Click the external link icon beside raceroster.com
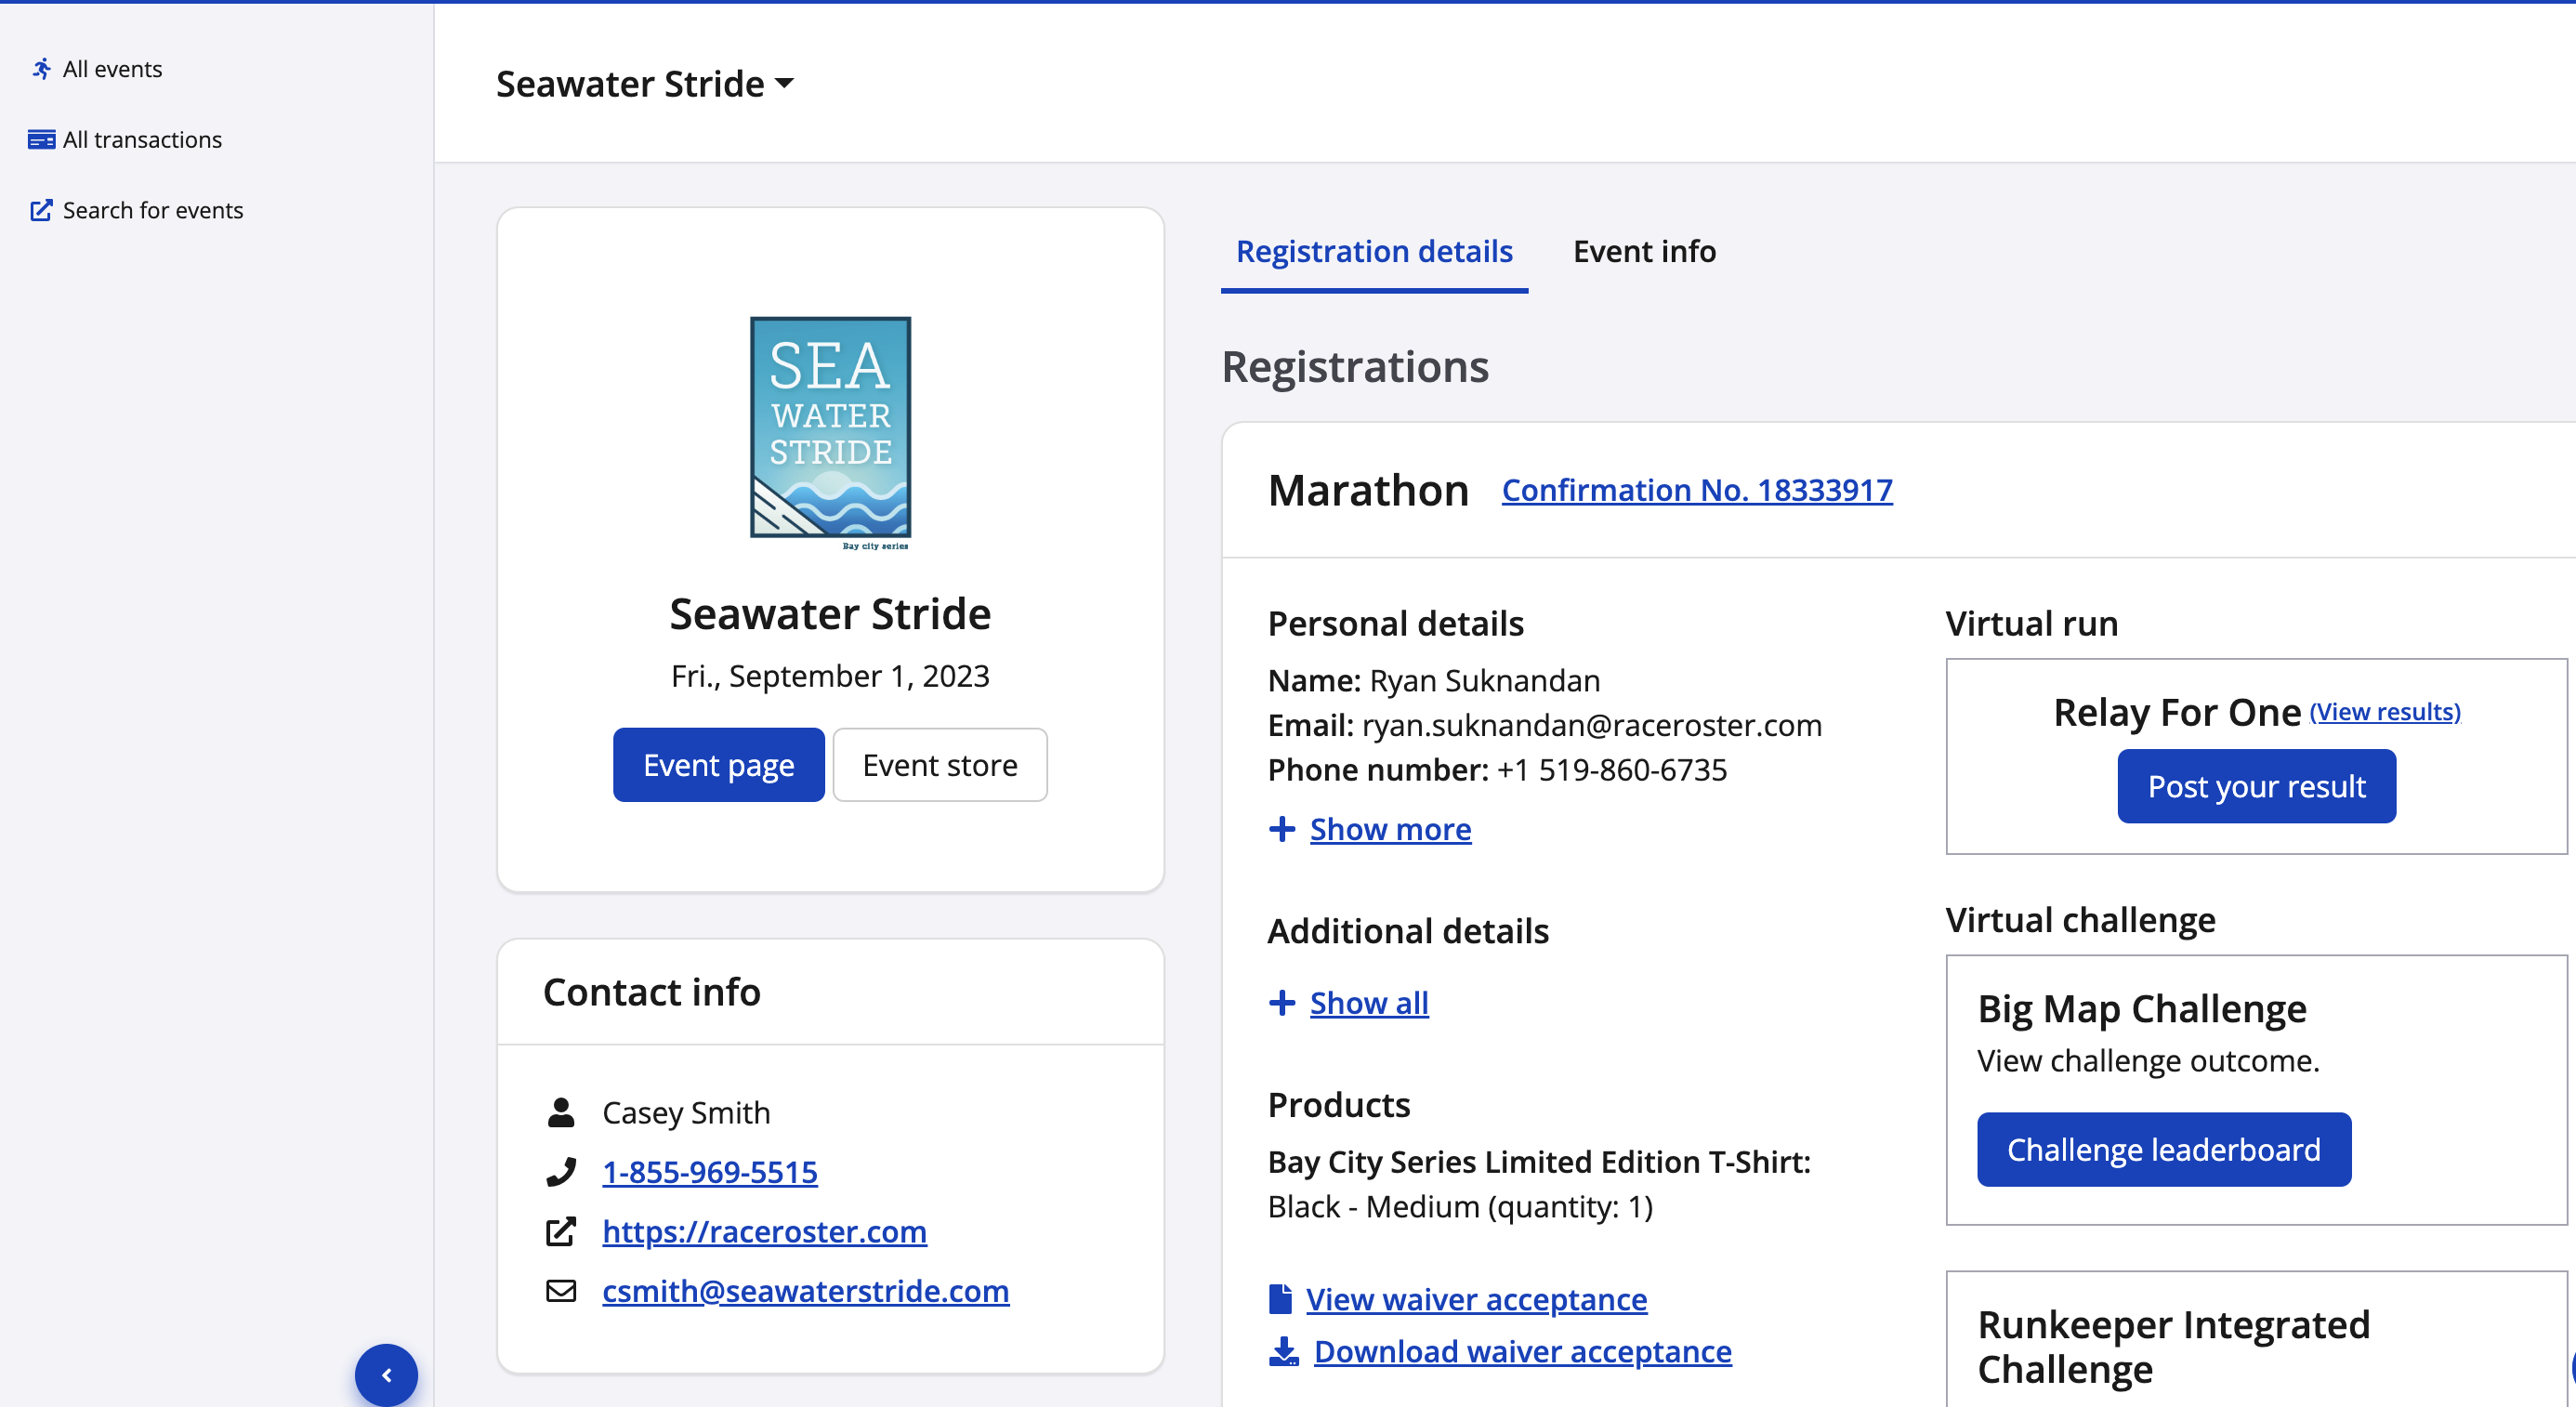Image resolution: width=2576 pixels, height=1407 pixels. (x=561, y=1232)
